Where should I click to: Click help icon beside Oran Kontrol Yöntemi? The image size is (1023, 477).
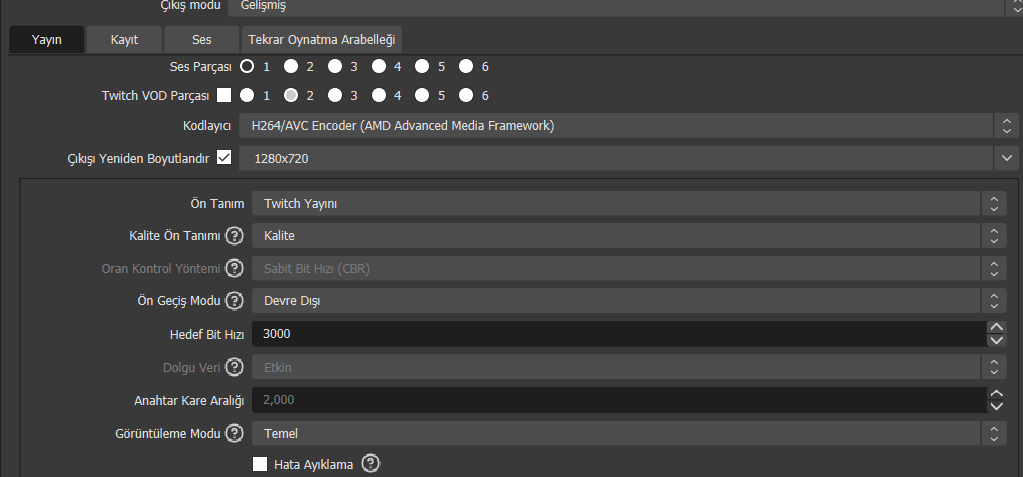tap(235, 268)
